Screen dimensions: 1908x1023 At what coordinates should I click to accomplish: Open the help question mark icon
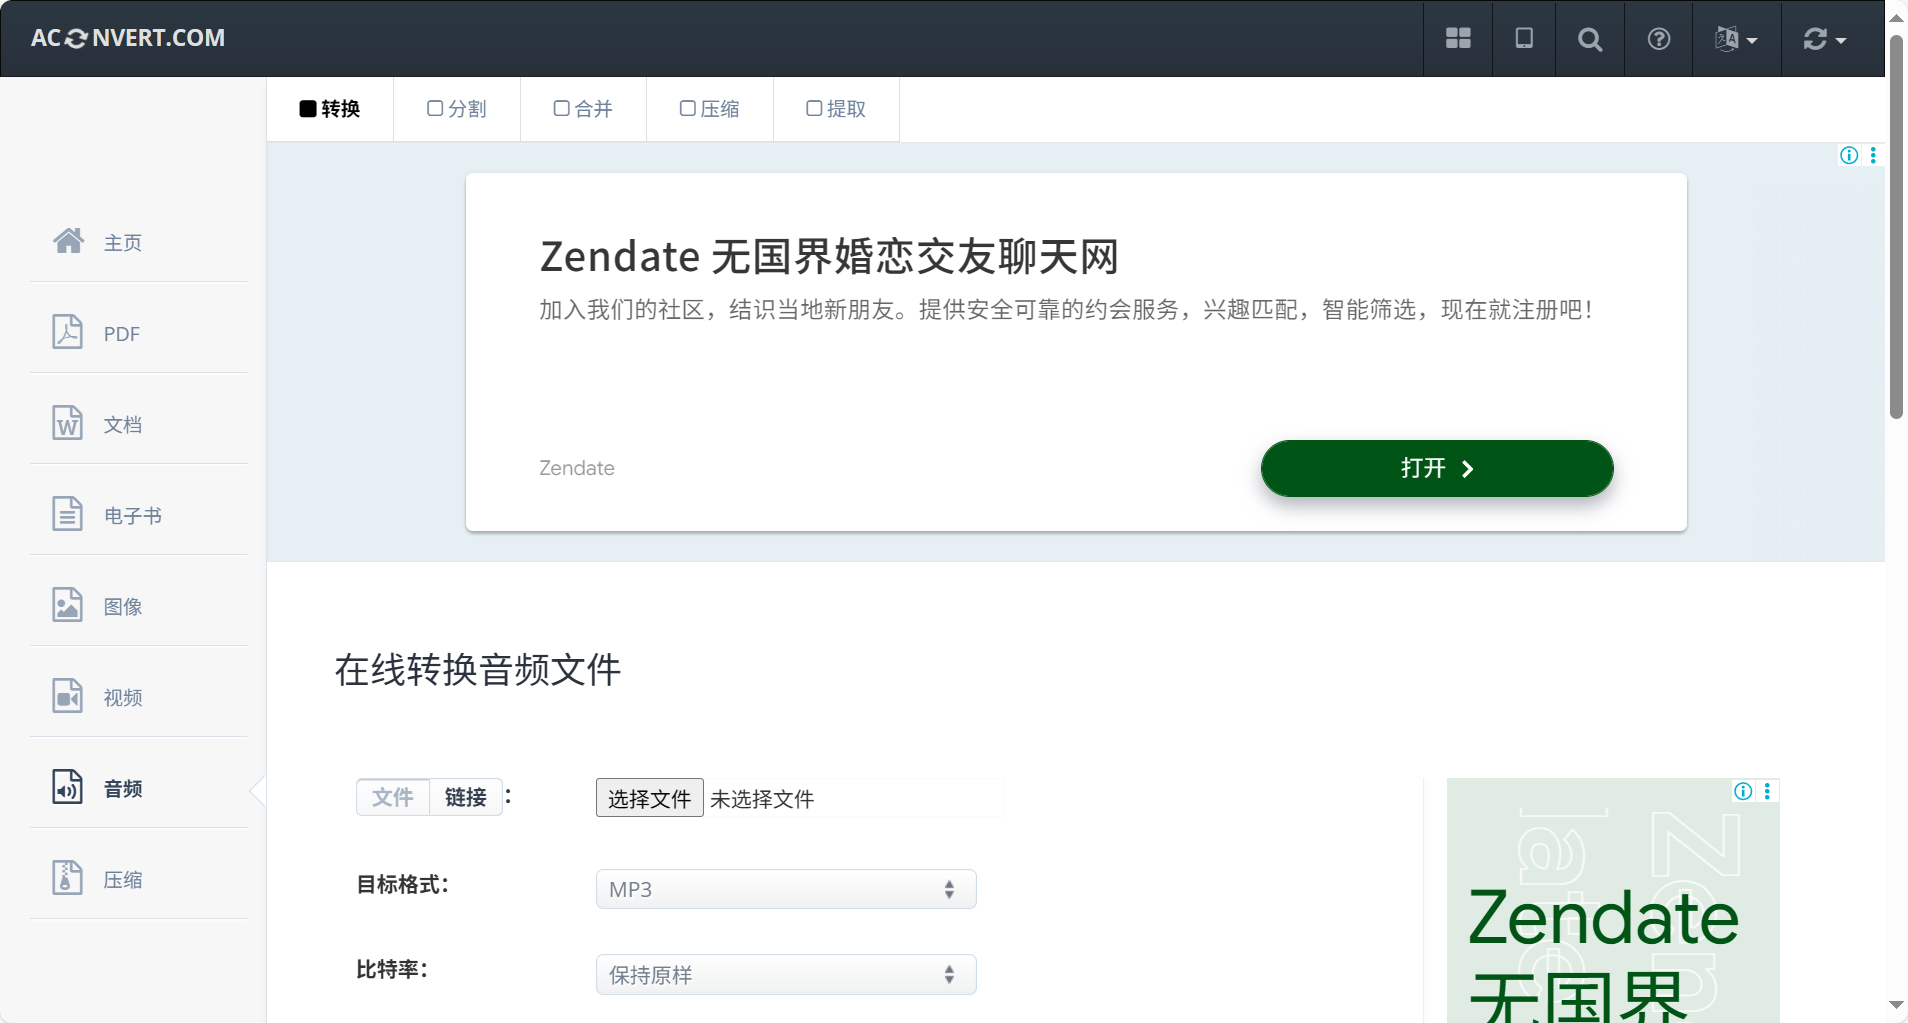[1659, 39]
